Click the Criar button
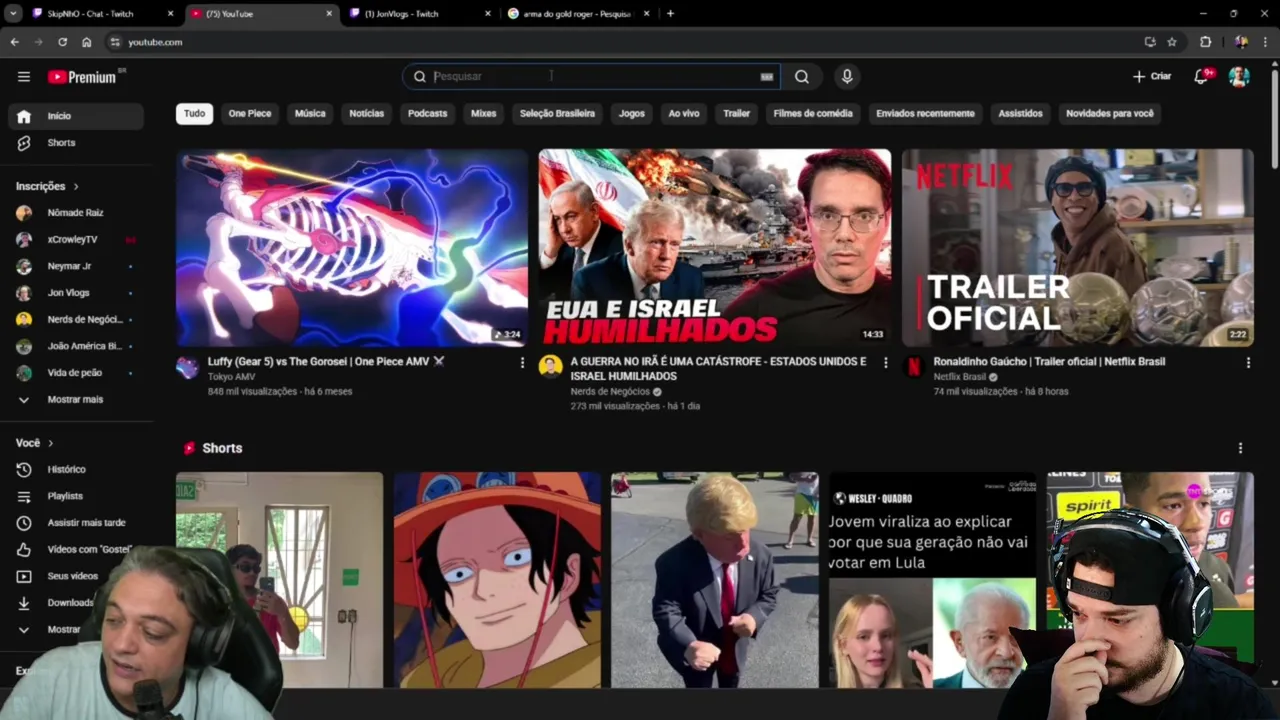This screenshot has height=720, width=1280. pos(1152,76)
